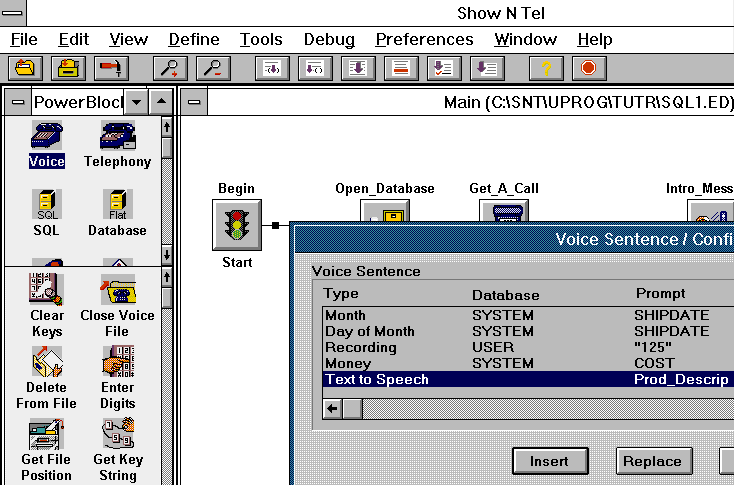Select the Voice PowerBlock category icon
Viewport: 734px width, 485px height.
point(46,136)
